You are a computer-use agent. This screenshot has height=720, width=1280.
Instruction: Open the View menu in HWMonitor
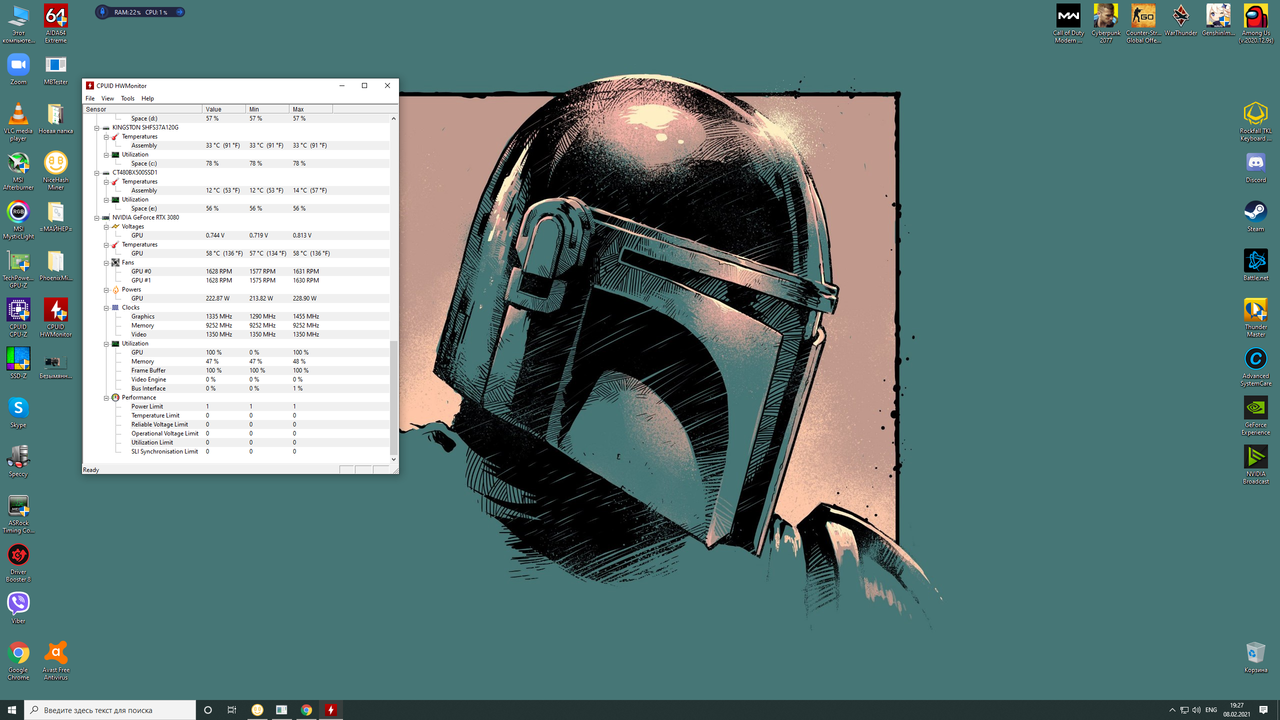point(107,98)
